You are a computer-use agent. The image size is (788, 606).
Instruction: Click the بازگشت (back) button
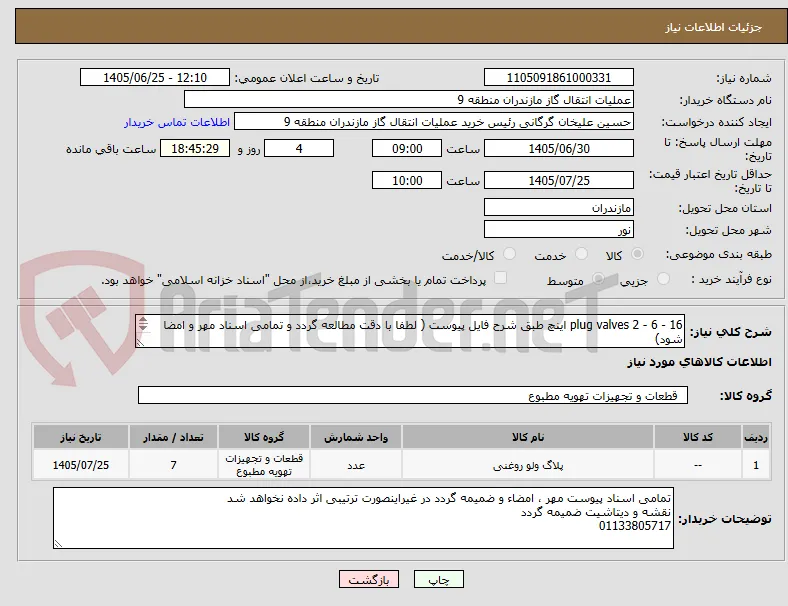point(369,579)
